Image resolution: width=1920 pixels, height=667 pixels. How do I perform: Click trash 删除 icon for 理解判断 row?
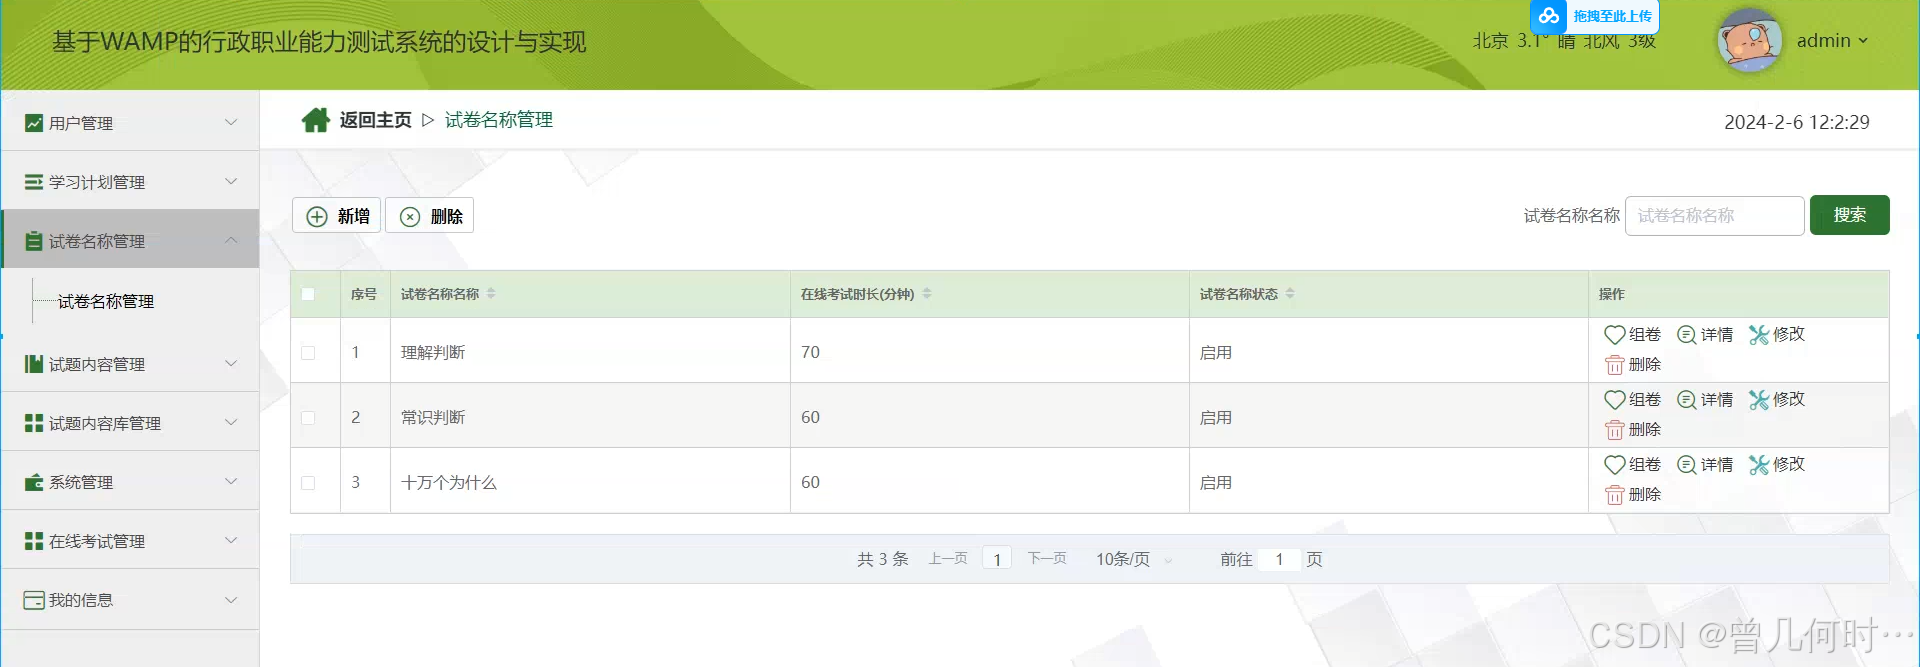[x=1615, y=365]
